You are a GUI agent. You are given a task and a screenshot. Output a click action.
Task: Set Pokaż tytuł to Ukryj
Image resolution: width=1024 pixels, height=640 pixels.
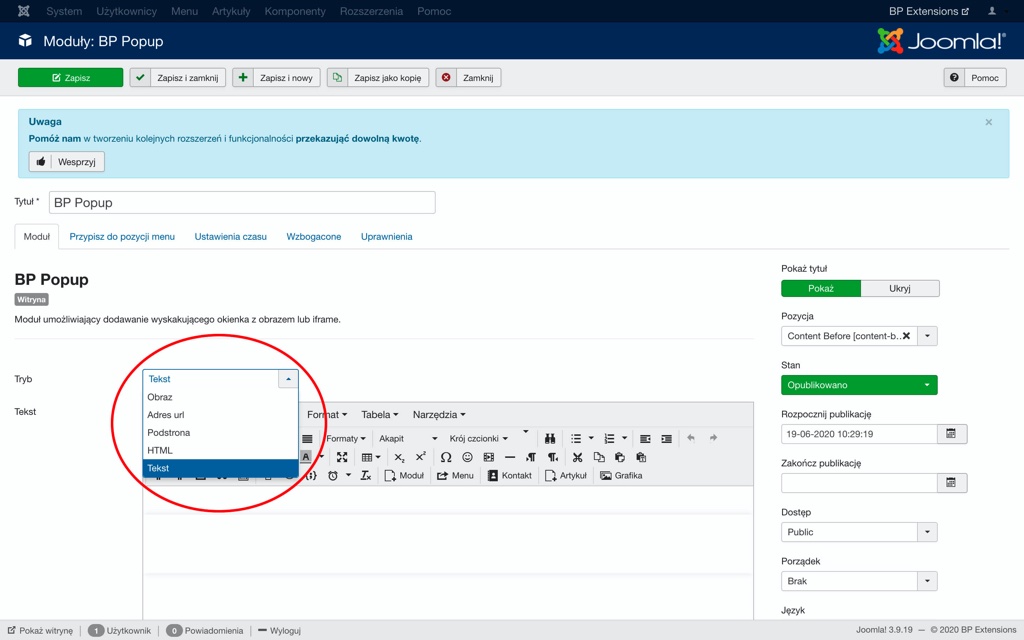click(899, 288)
